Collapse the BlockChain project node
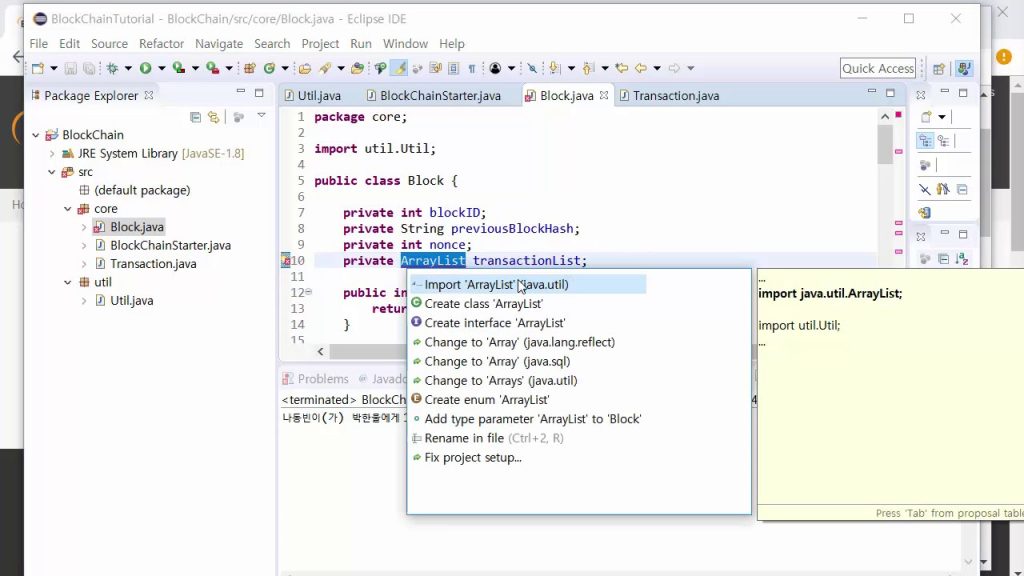 pos(36,135)
